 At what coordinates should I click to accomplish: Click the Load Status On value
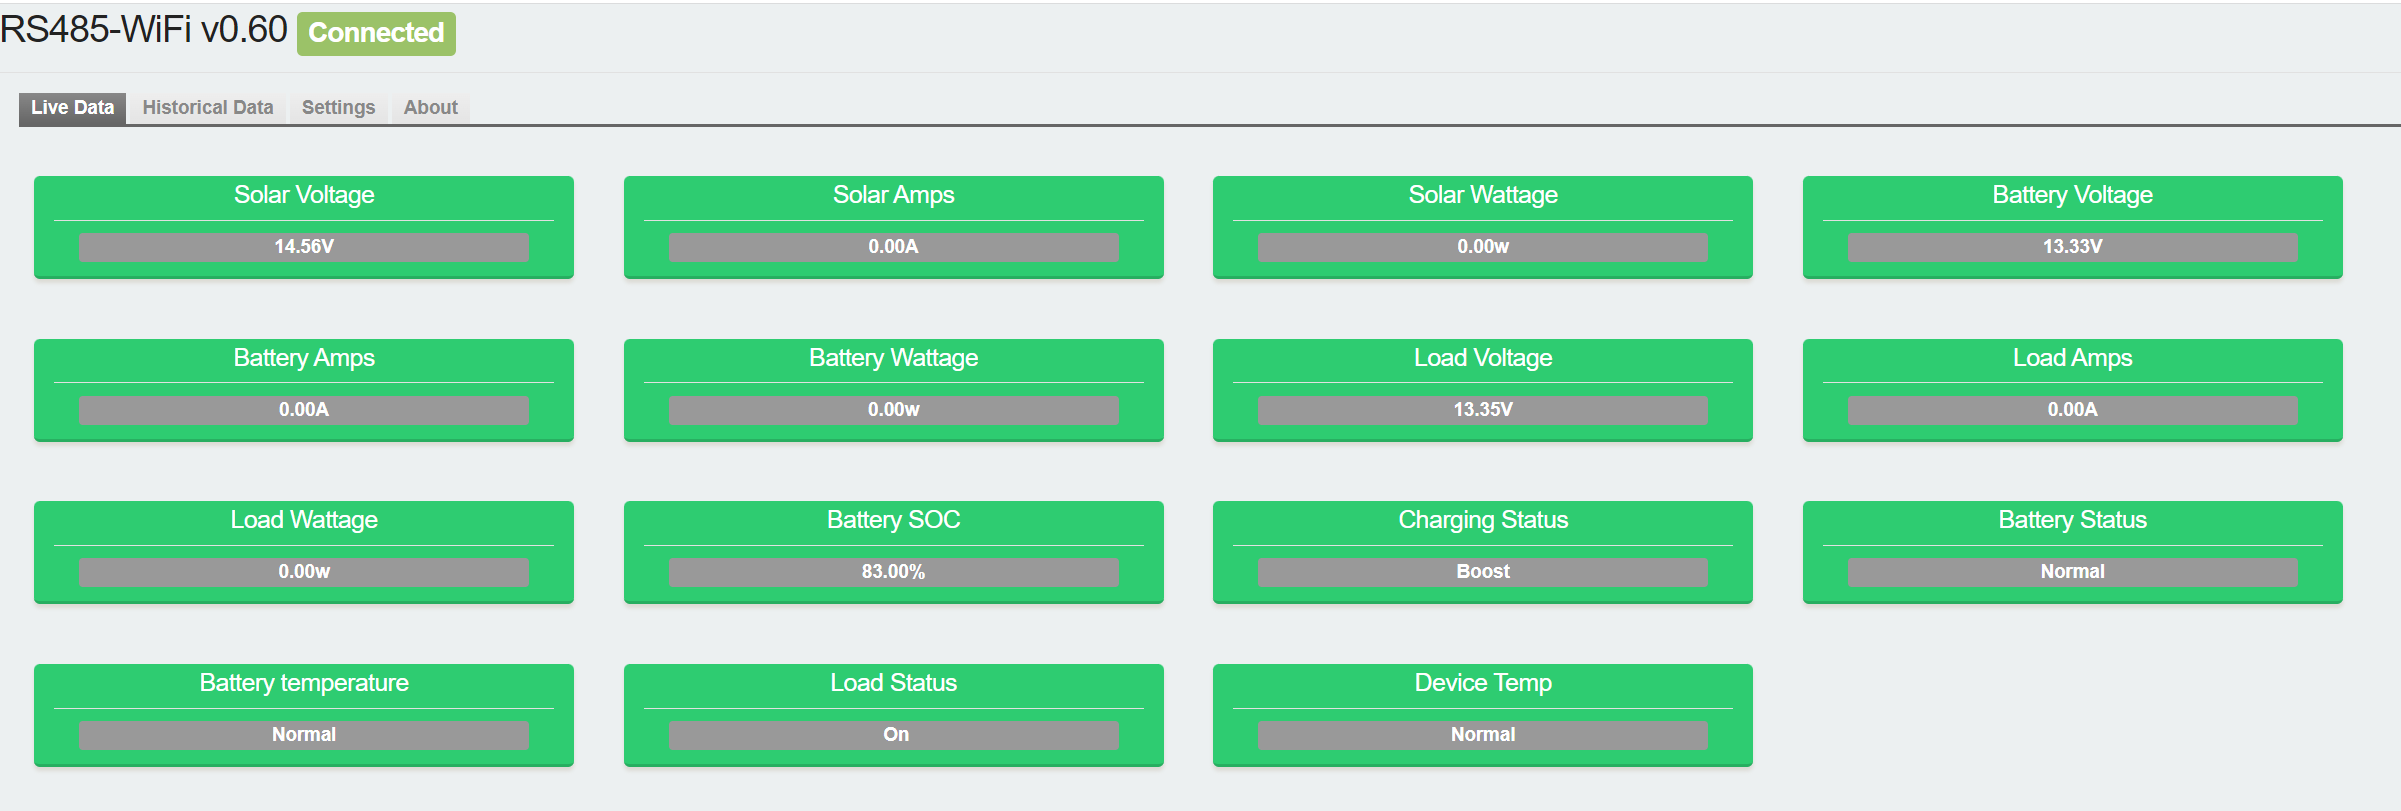(894, 735)
